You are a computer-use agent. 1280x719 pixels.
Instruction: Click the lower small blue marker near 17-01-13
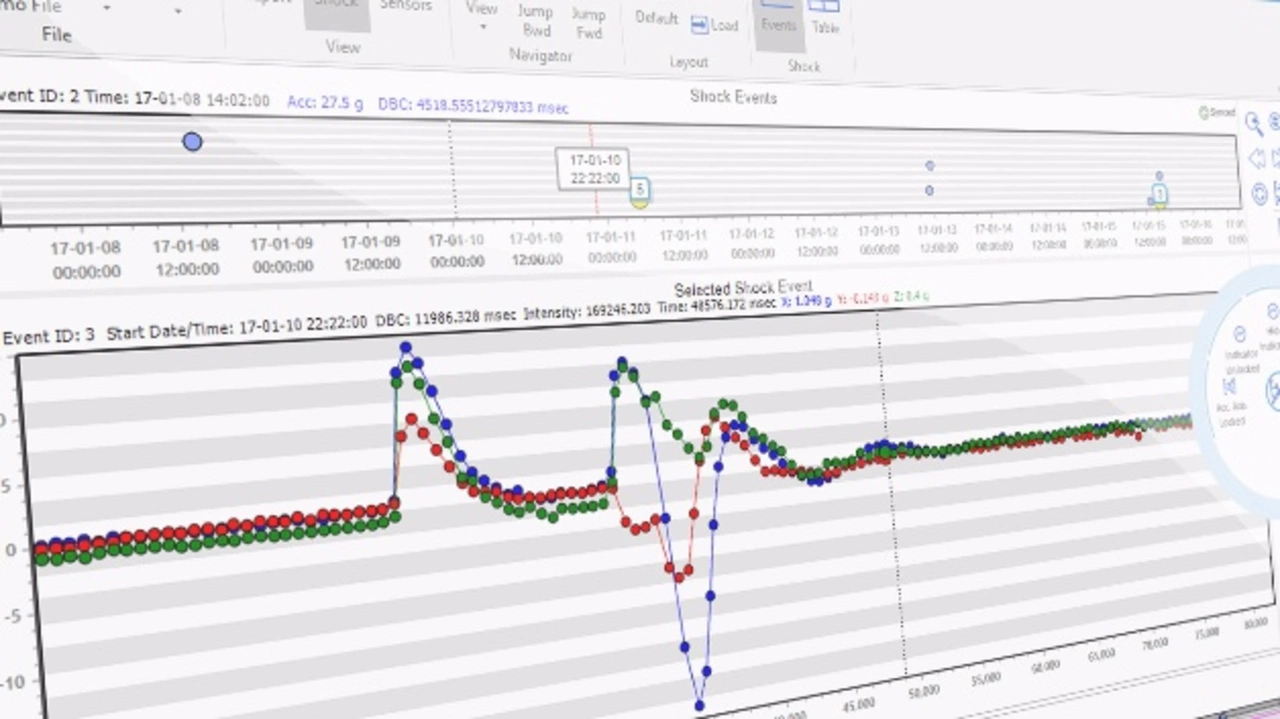930,190
